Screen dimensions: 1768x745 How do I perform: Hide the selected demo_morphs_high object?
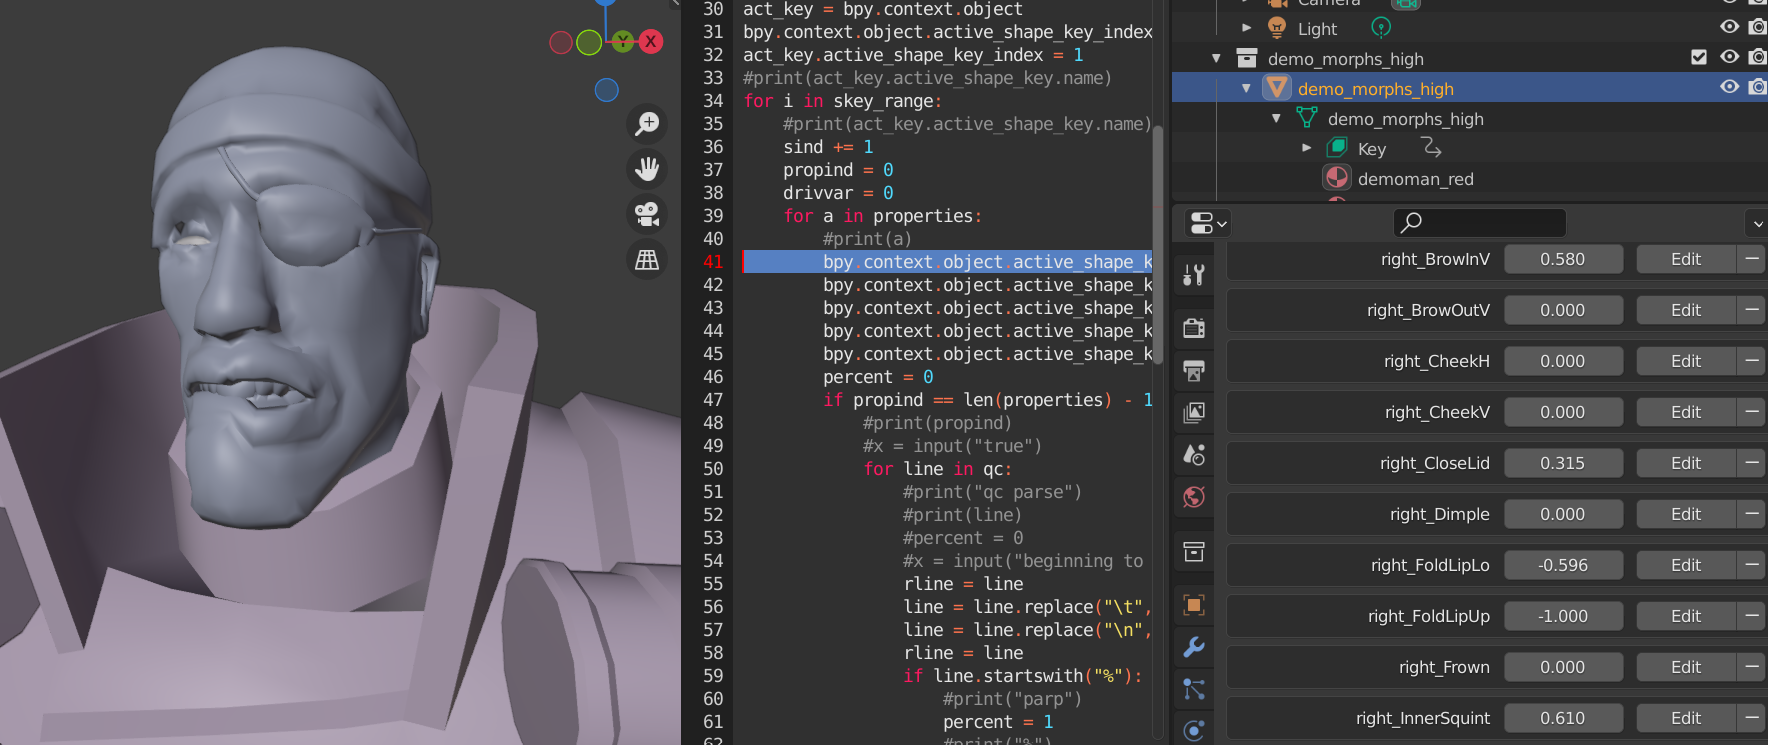1729,87
